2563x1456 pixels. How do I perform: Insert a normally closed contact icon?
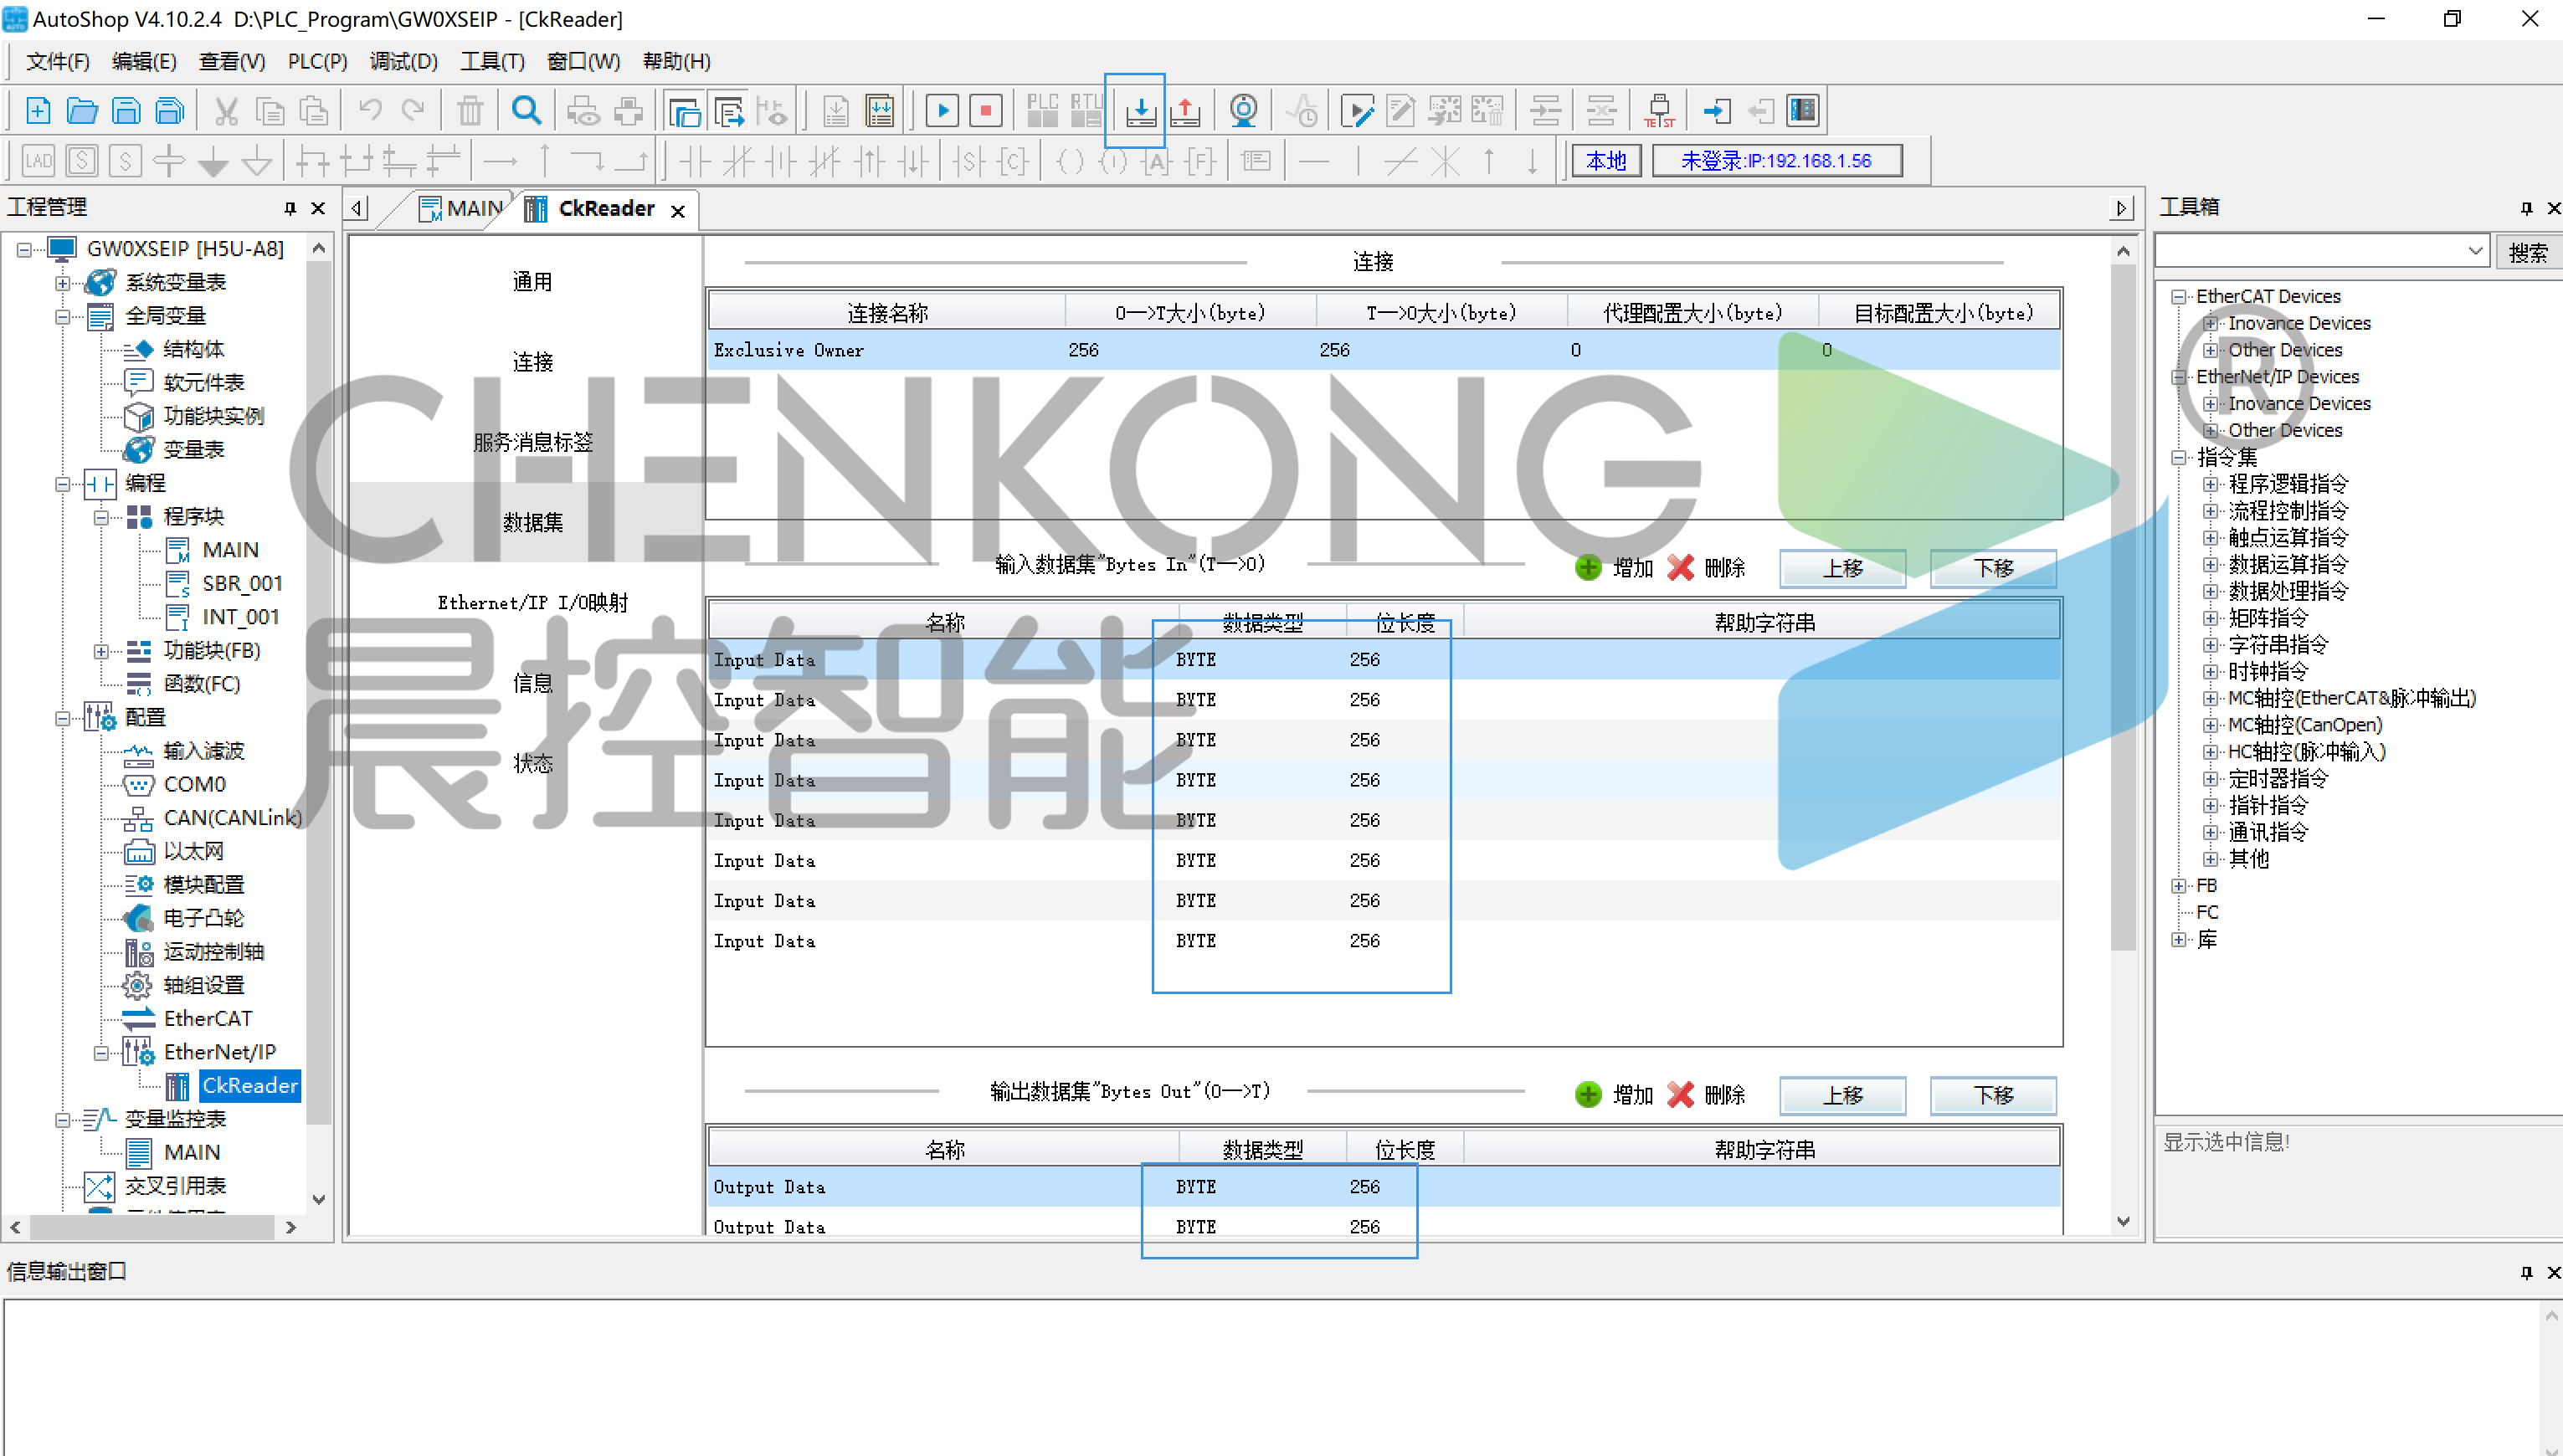click(x=739, y=161)
